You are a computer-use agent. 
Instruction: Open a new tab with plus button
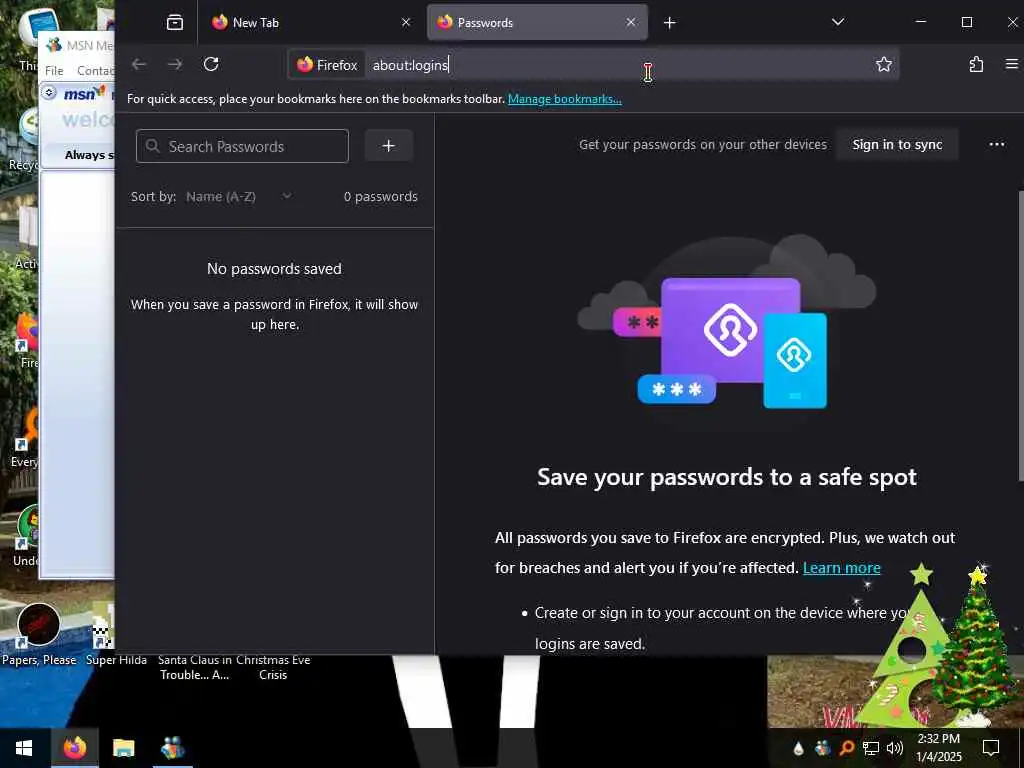(669, 23)
